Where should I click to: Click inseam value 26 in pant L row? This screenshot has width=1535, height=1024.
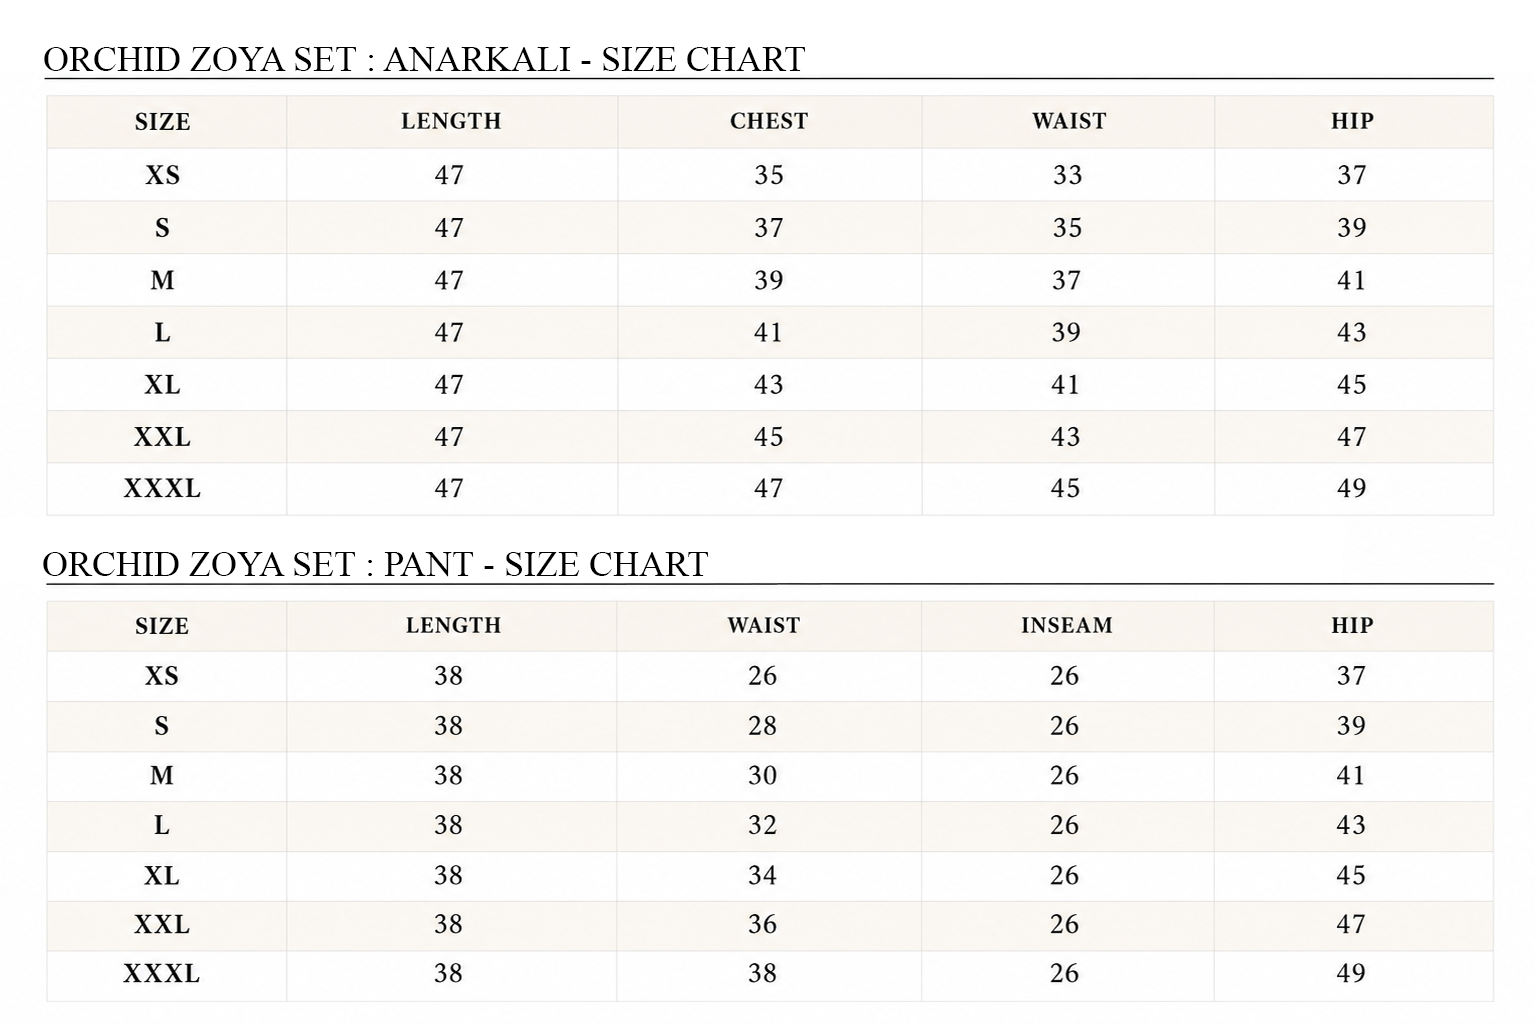(1064, 825)
